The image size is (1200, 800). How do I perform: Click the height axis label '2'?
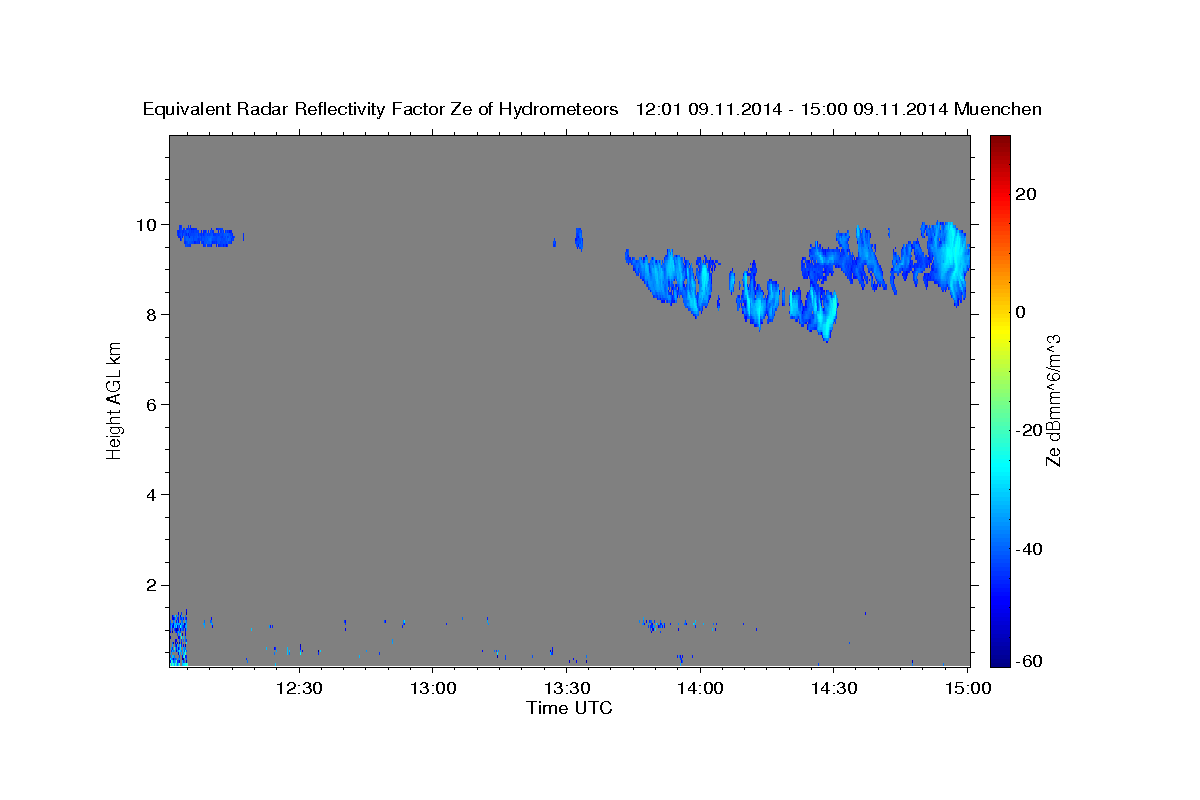(151, 584)
